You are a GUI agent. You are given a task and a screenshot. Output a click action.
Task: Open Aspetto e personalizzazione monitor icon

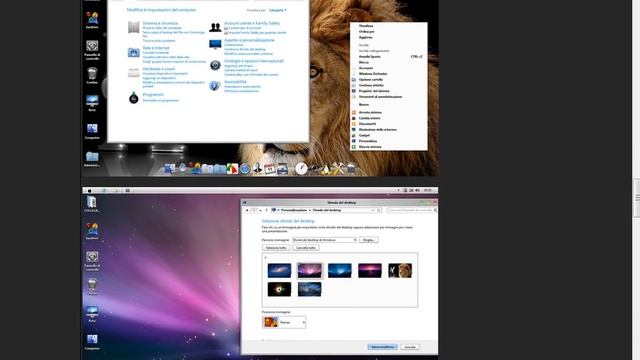tap(215, 44)
